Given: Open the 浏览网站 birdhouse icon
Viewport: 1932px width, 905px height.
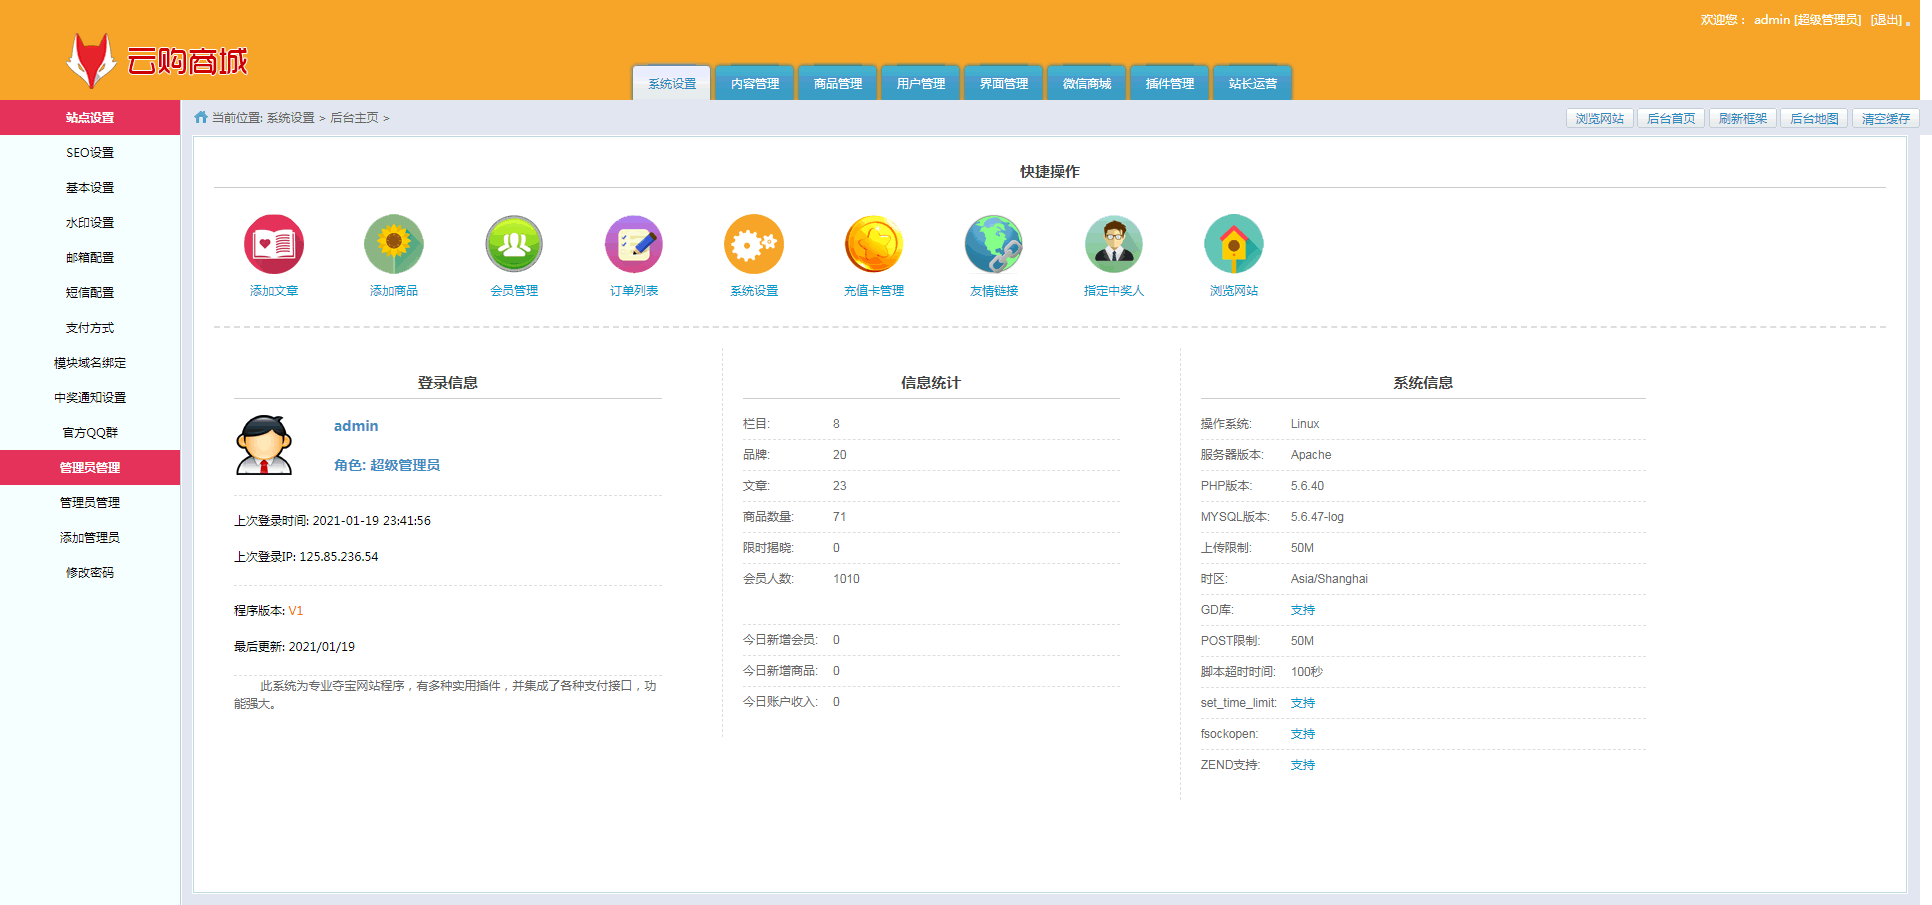Looking at the screenshot, I should 1233,244.
